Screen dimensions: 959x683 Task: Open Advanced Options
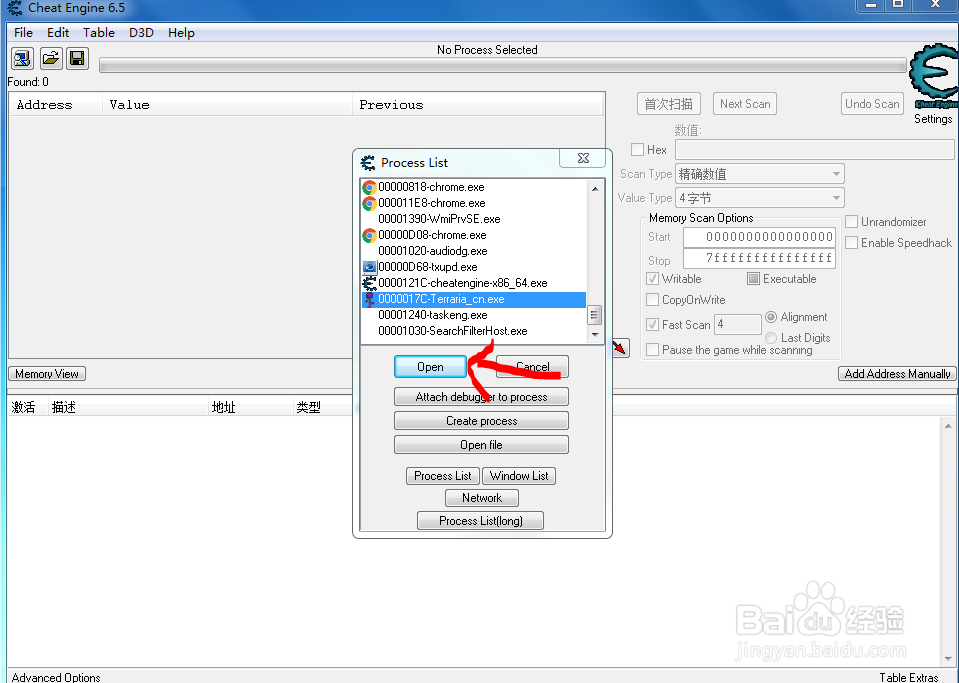(56, 677)
